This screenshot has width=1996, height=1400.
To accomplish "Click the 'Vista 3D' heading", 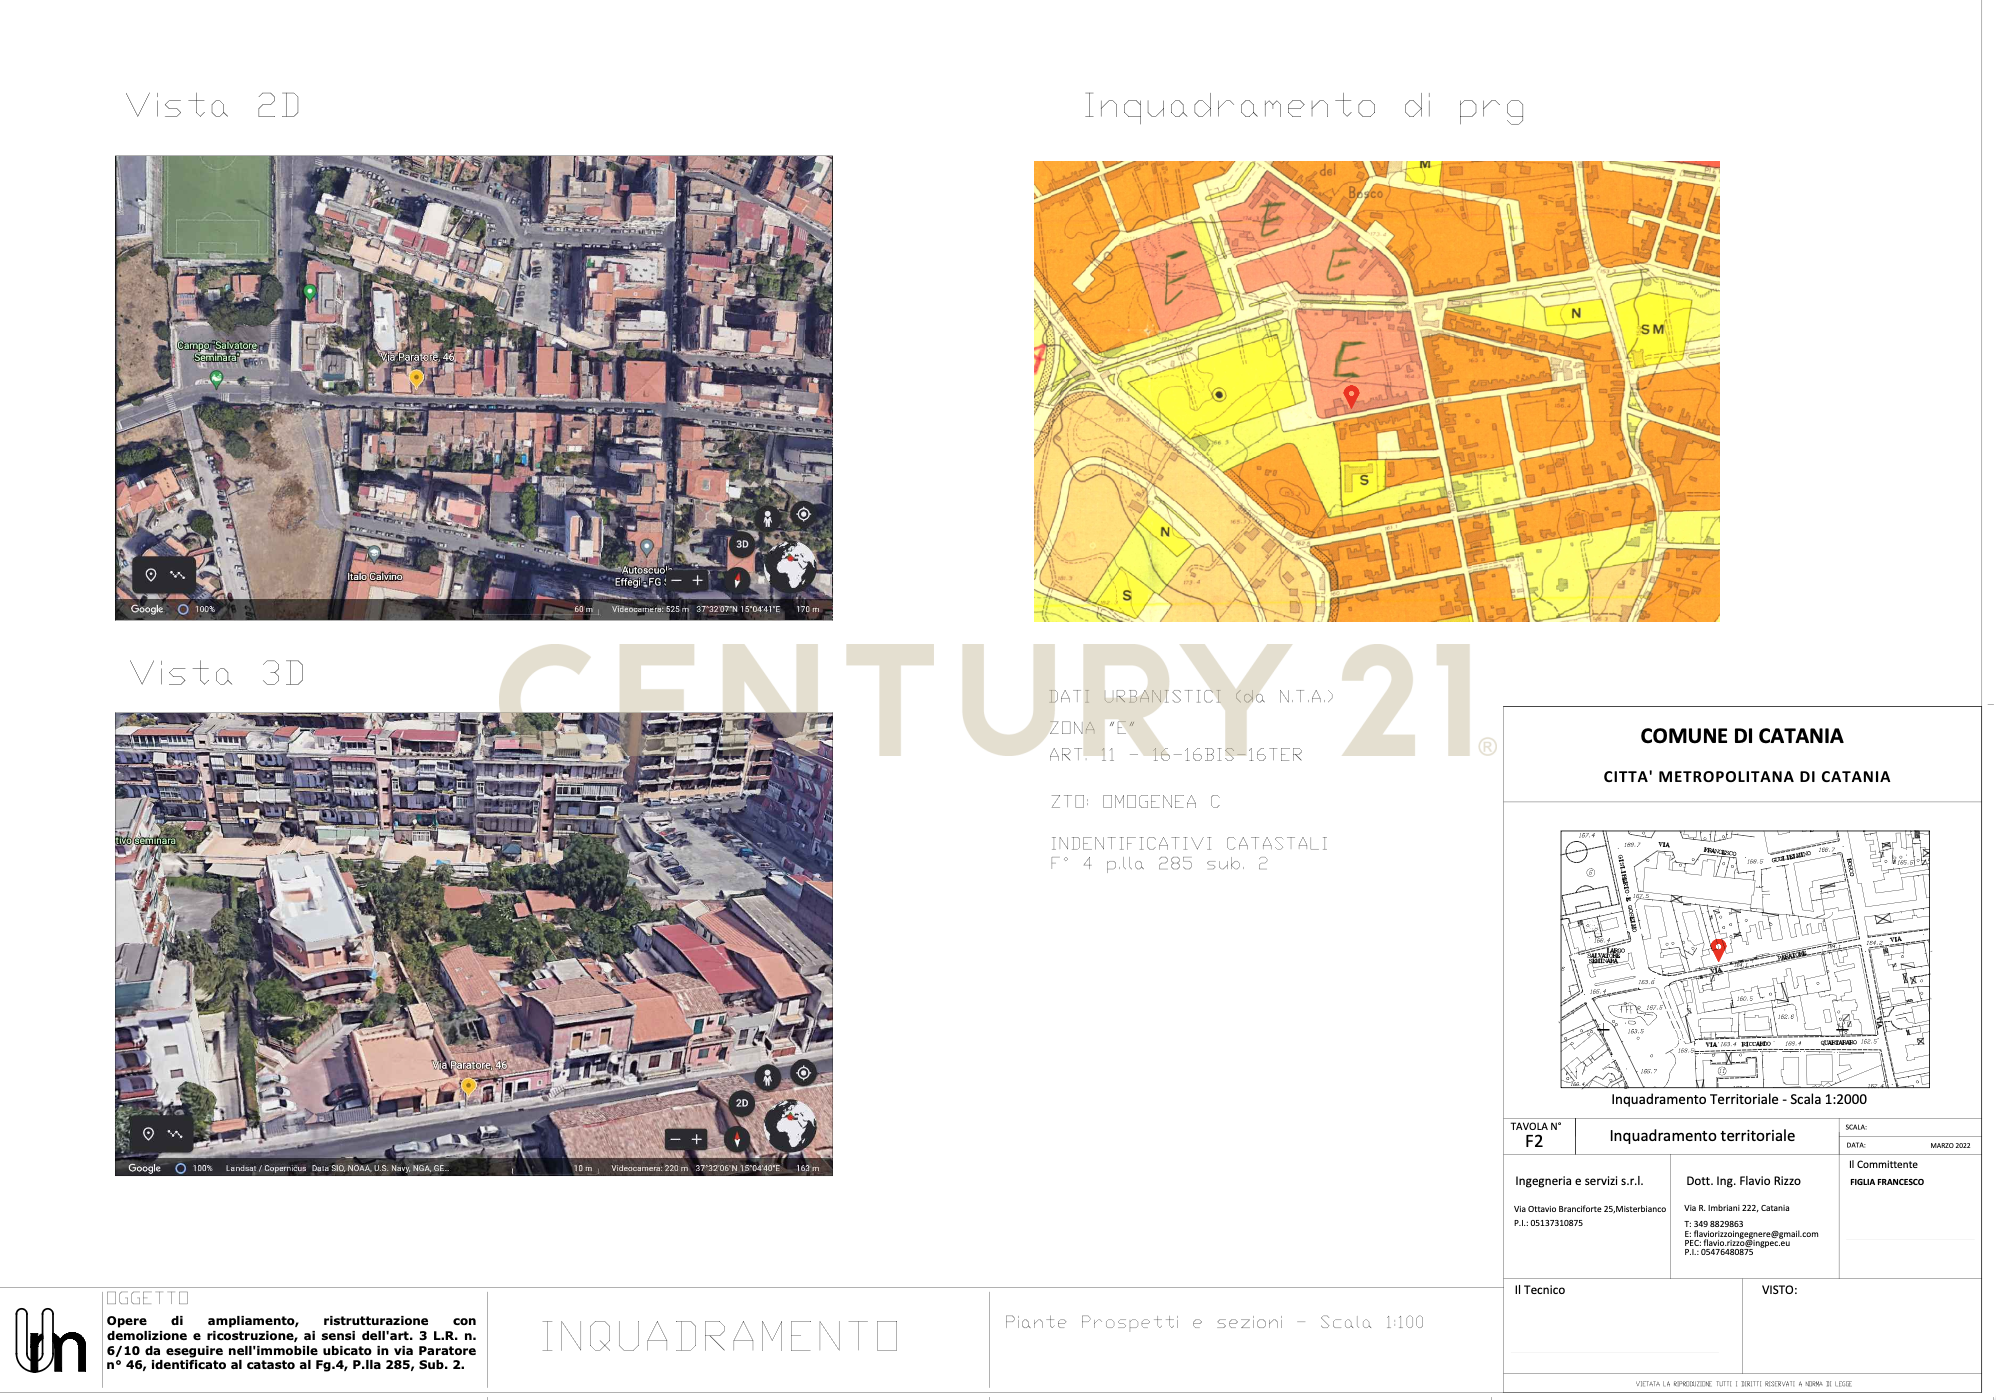I will click(x=217, y=673).
